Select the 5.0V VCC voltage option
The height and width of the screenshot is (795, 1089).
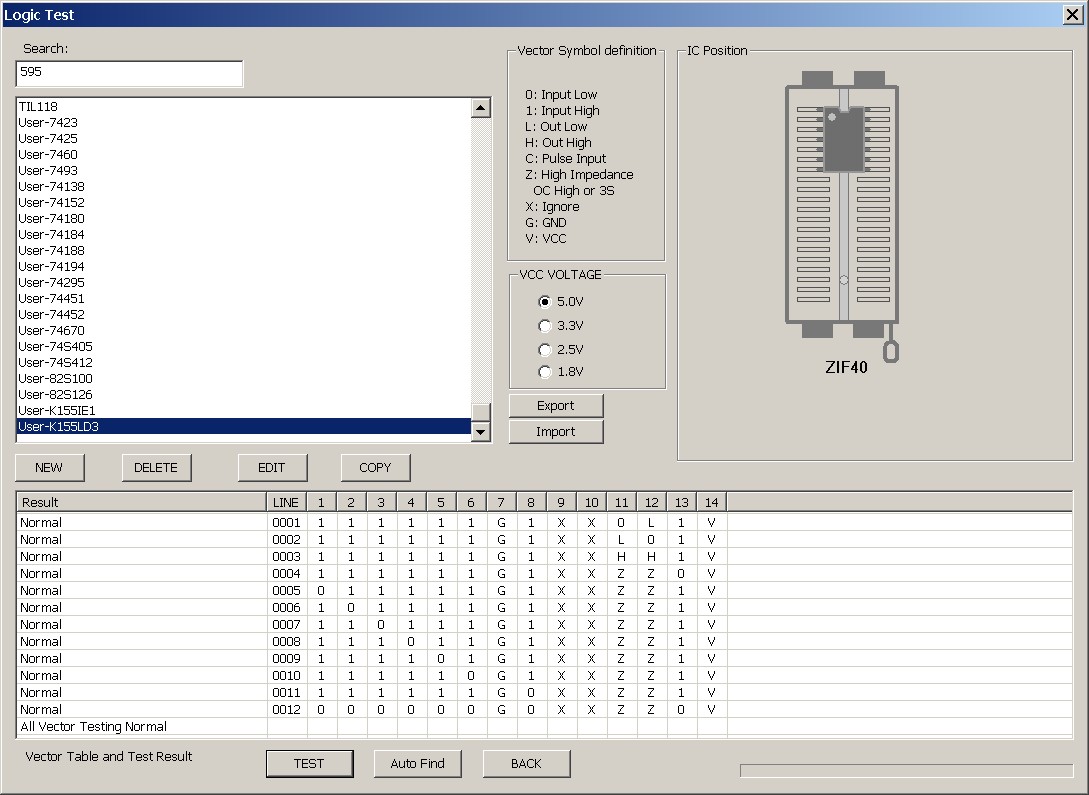click(x=545, y=301)
